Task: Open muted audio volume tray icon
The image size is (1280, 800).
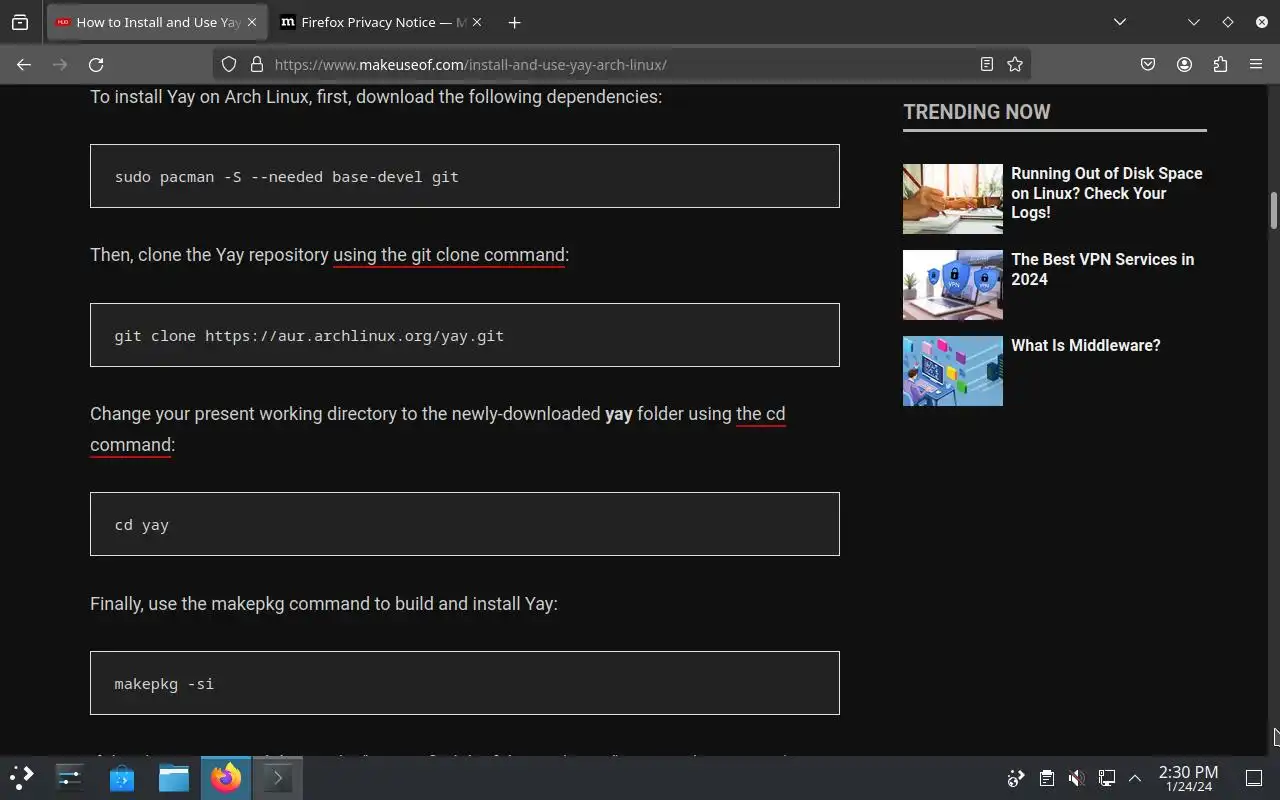Action: point(1076,778)
